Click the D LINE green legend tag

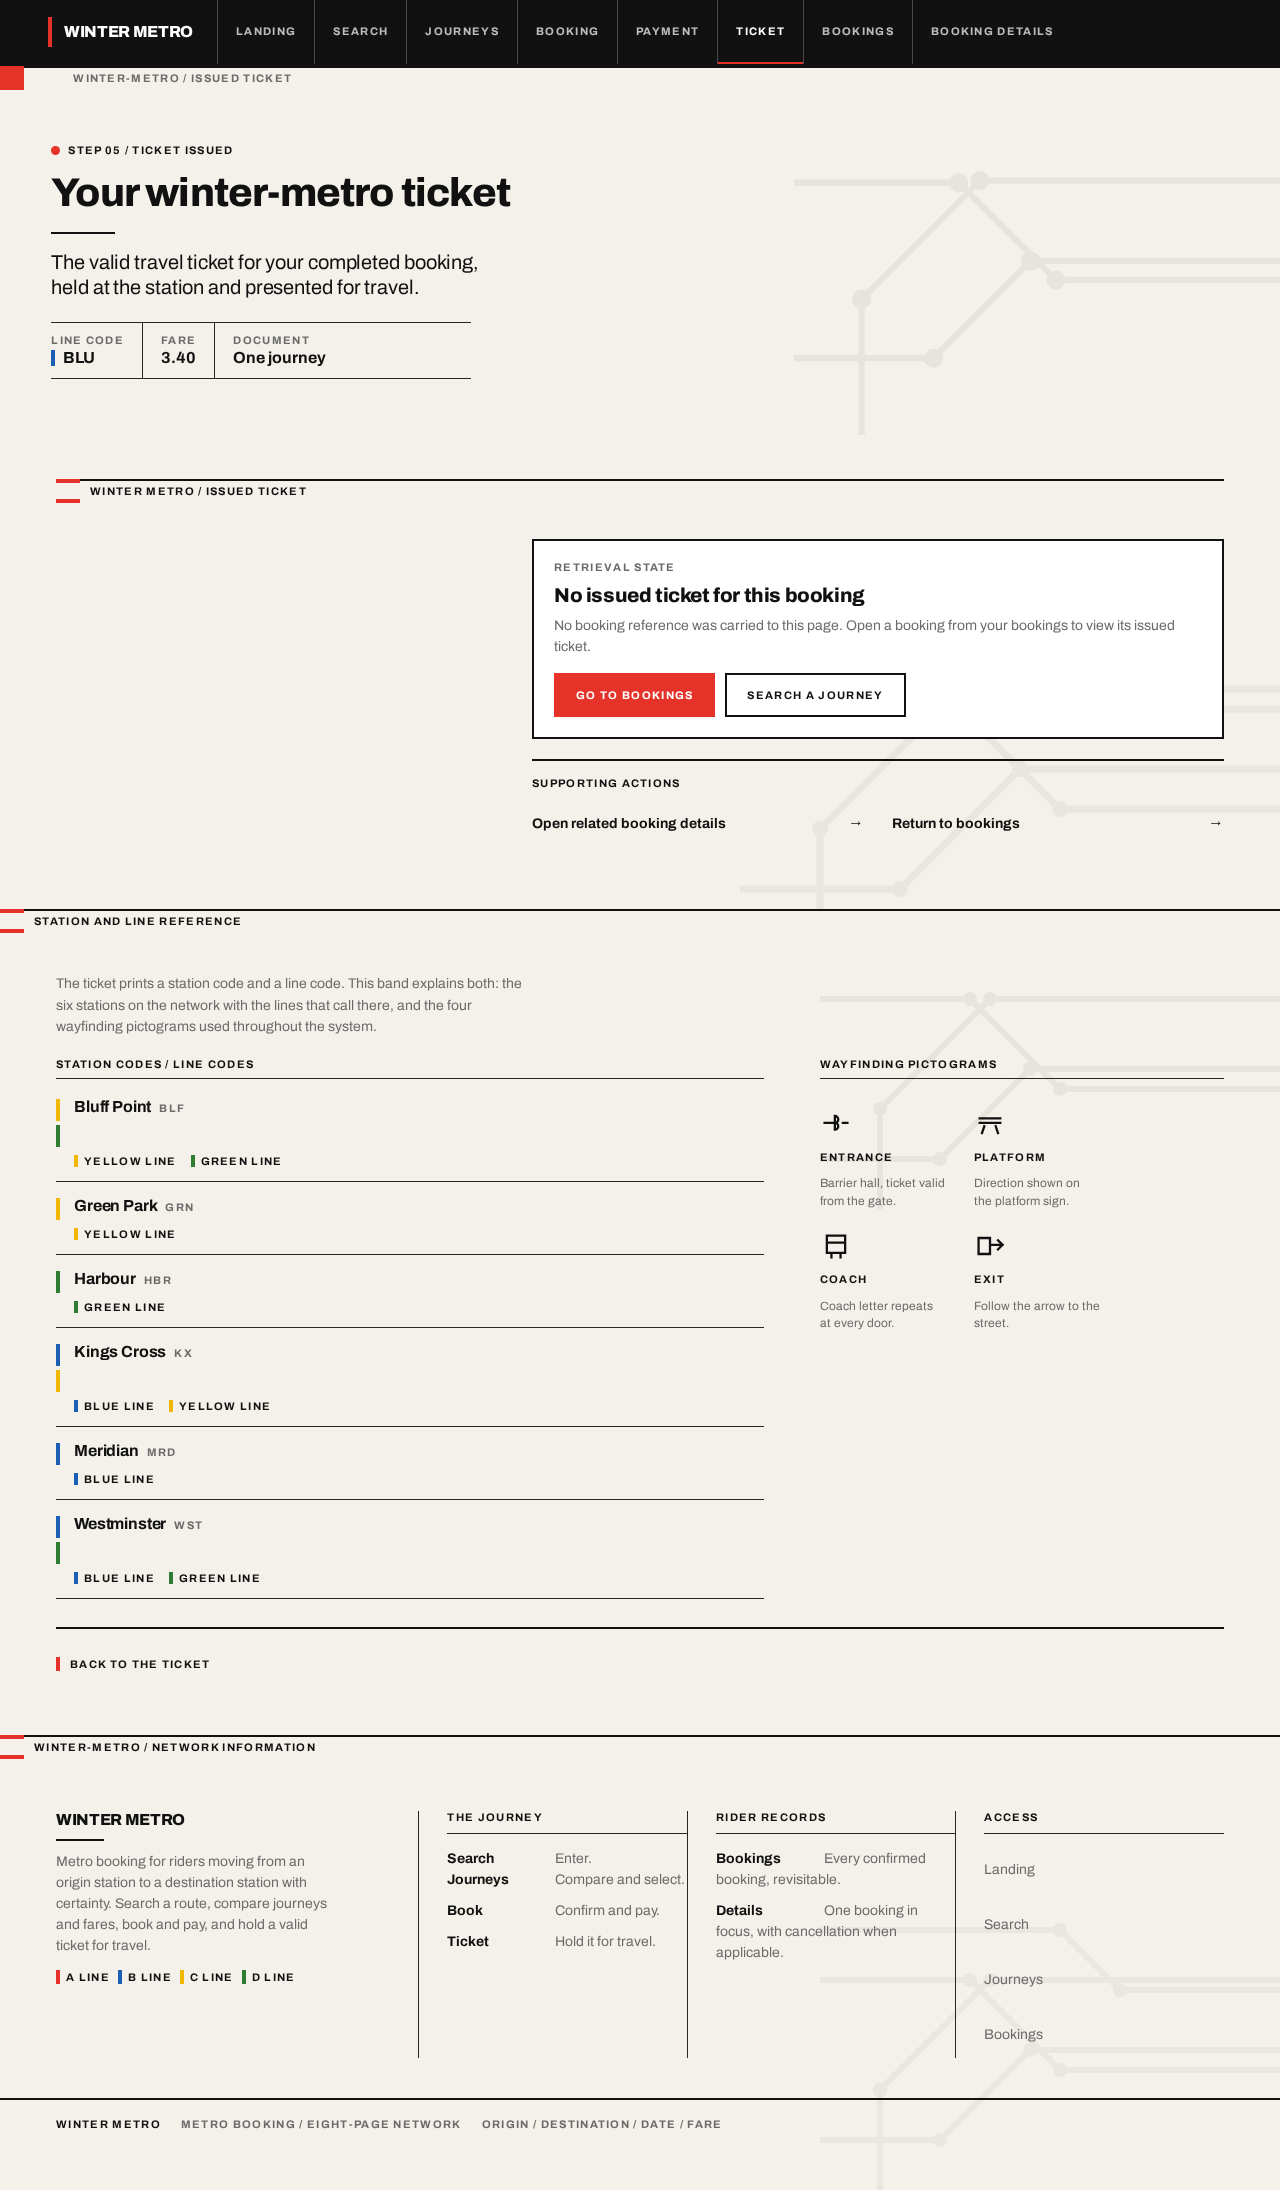[x=268, y=1977]
